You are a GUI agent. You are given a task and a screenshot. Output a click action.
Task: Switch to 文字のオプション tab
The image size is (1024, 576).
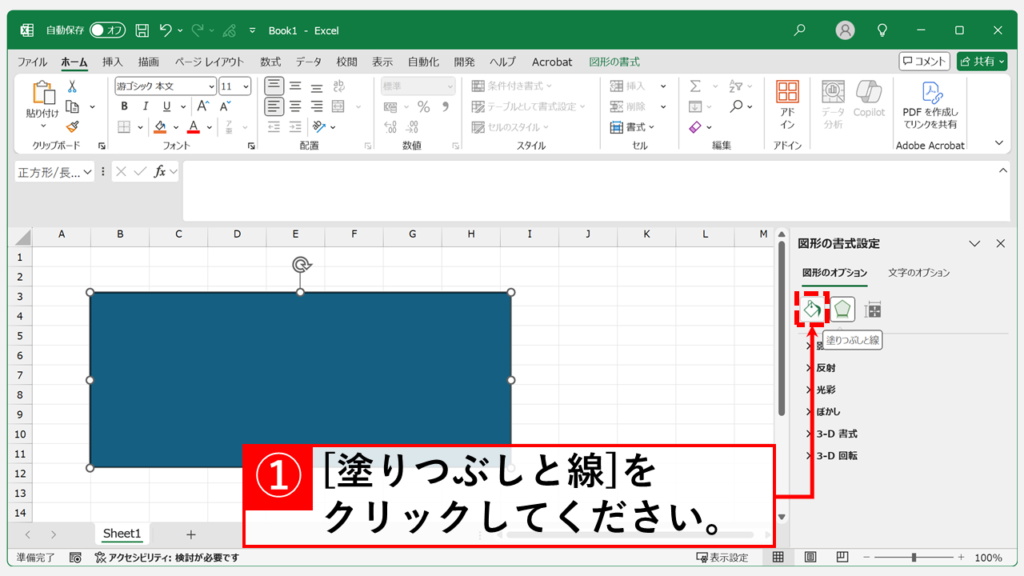[918, 273]
